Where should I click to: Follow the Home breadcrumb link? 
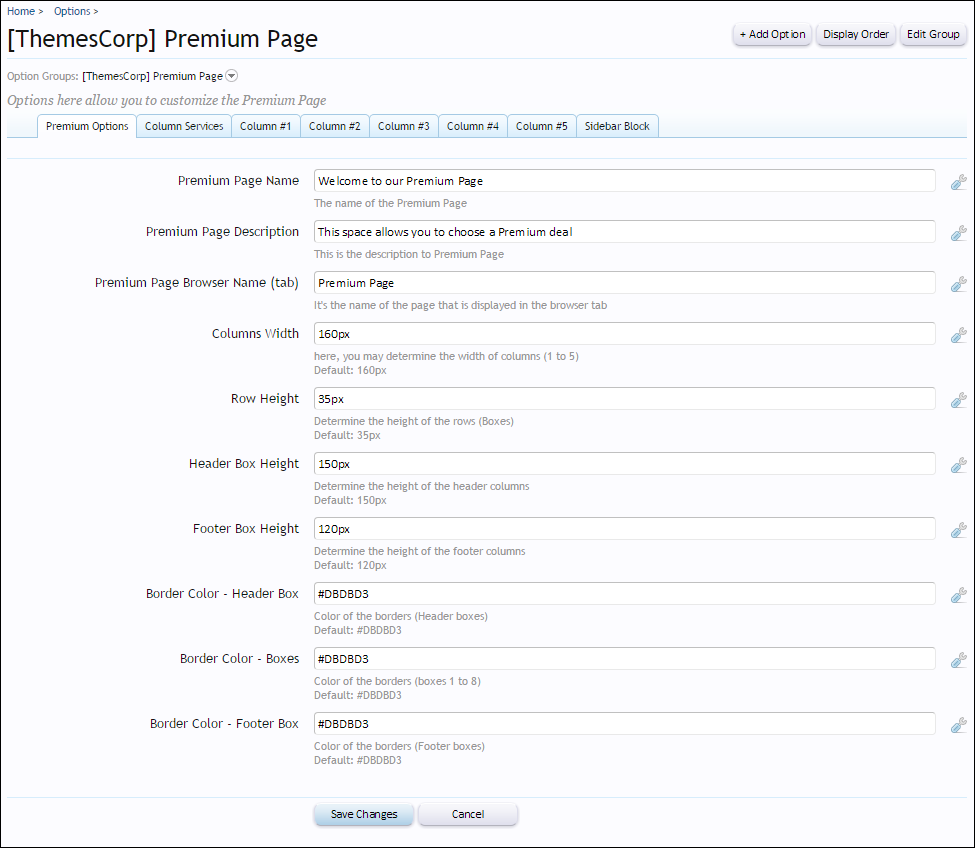(x=21, y=11)
